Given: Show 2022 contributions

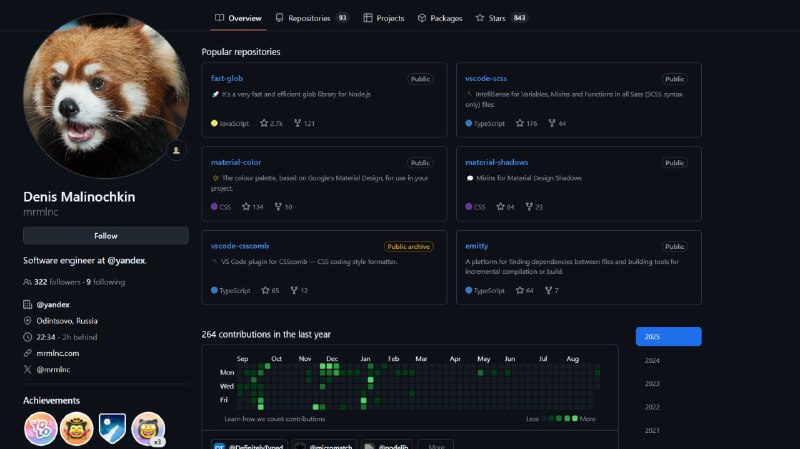Looking at the screenshot, I should (652, 407).
